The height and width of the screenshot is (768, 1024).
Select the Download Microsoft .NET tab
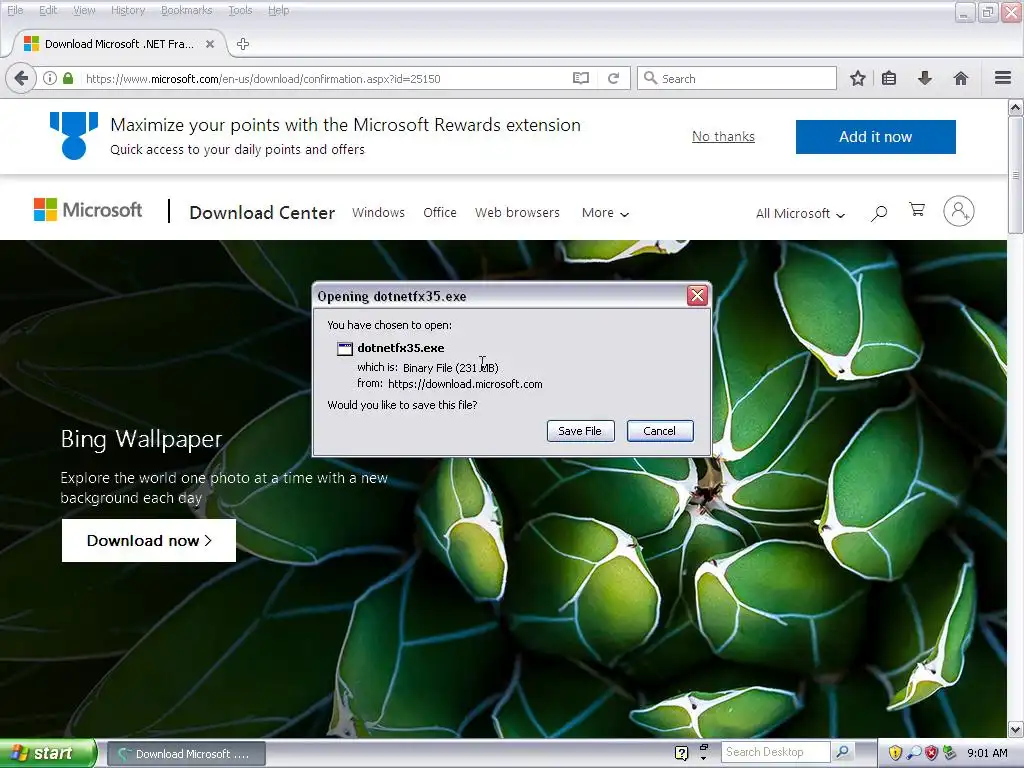120,44
